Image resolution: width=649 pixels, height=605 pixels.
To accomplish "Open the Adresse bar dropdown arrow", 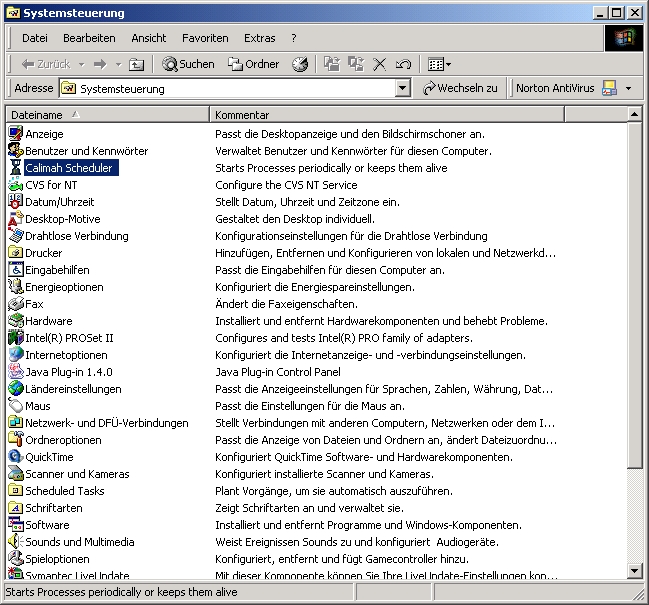I will (402, 88).
